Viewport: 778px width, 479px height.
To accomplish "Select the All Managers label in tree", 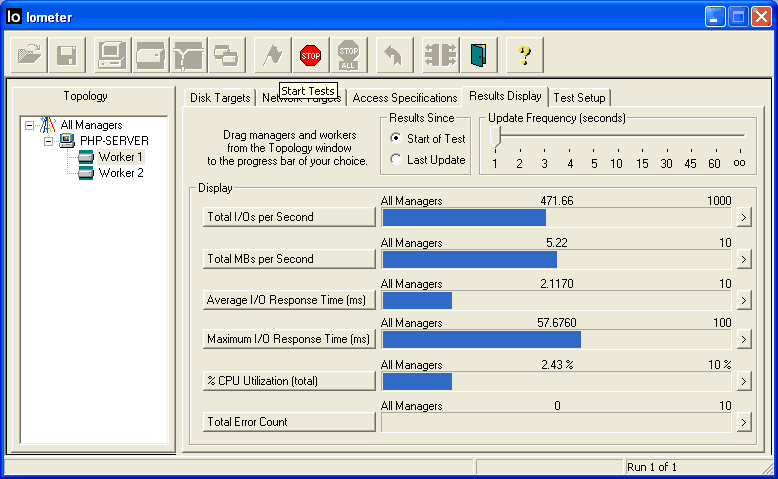I will point(91,125).
